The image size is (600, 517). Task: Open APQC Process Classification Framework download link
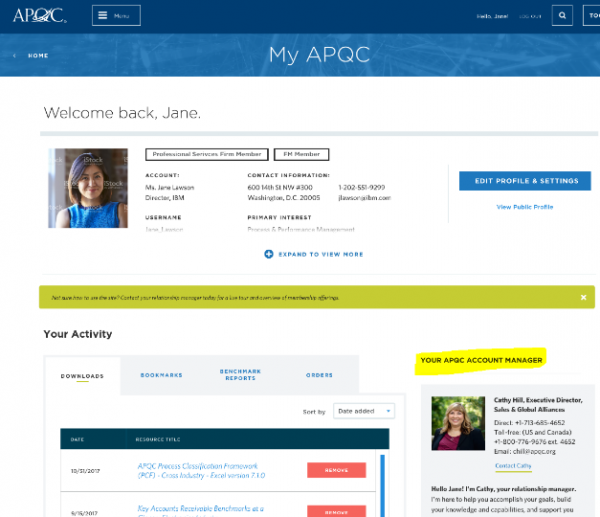coord(201,471)
